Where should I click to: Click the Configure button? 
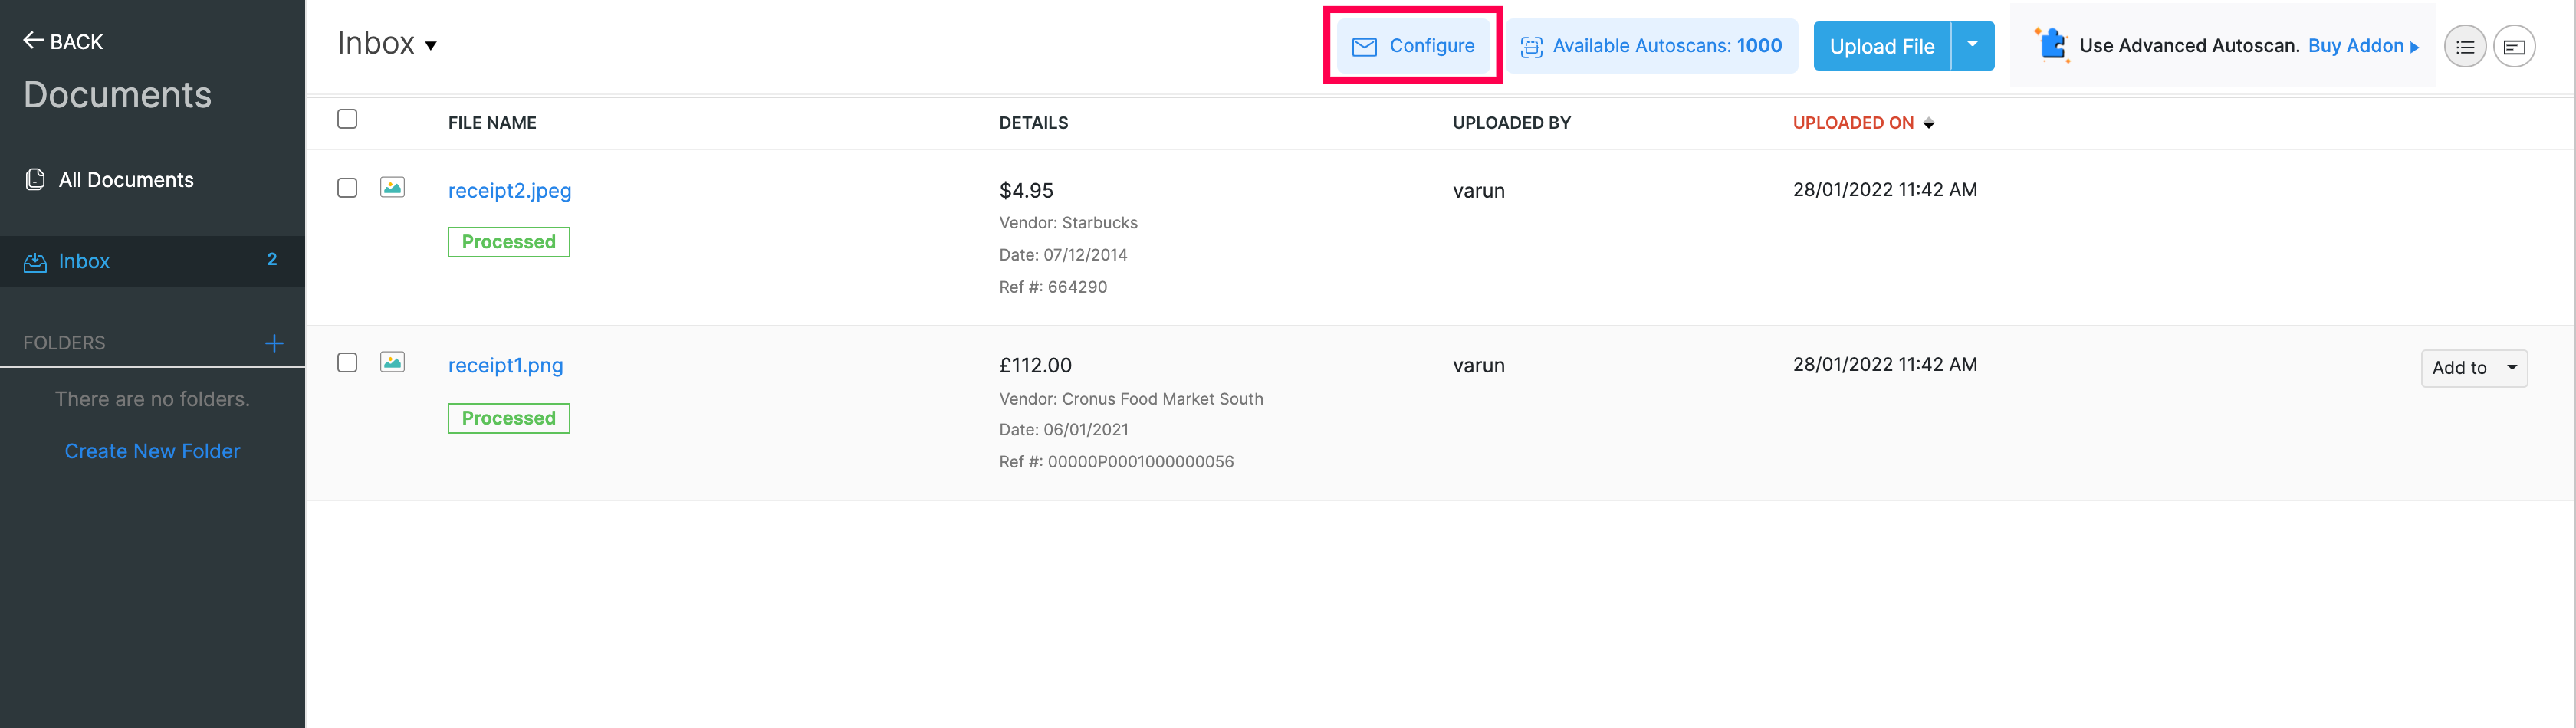pos(1413,46)
